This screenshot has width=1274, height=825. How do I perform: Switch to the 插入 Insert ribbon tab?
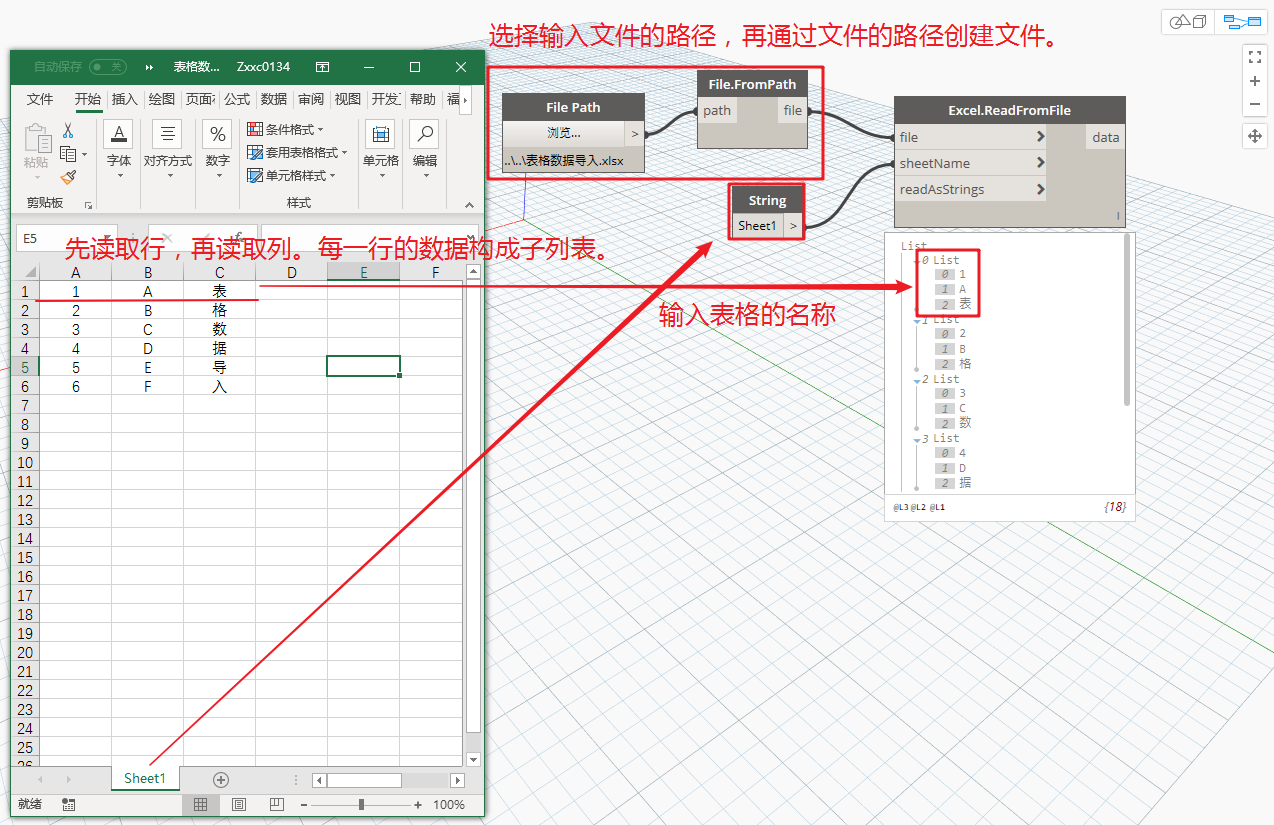pyautogui.click(x=124, y=99)
